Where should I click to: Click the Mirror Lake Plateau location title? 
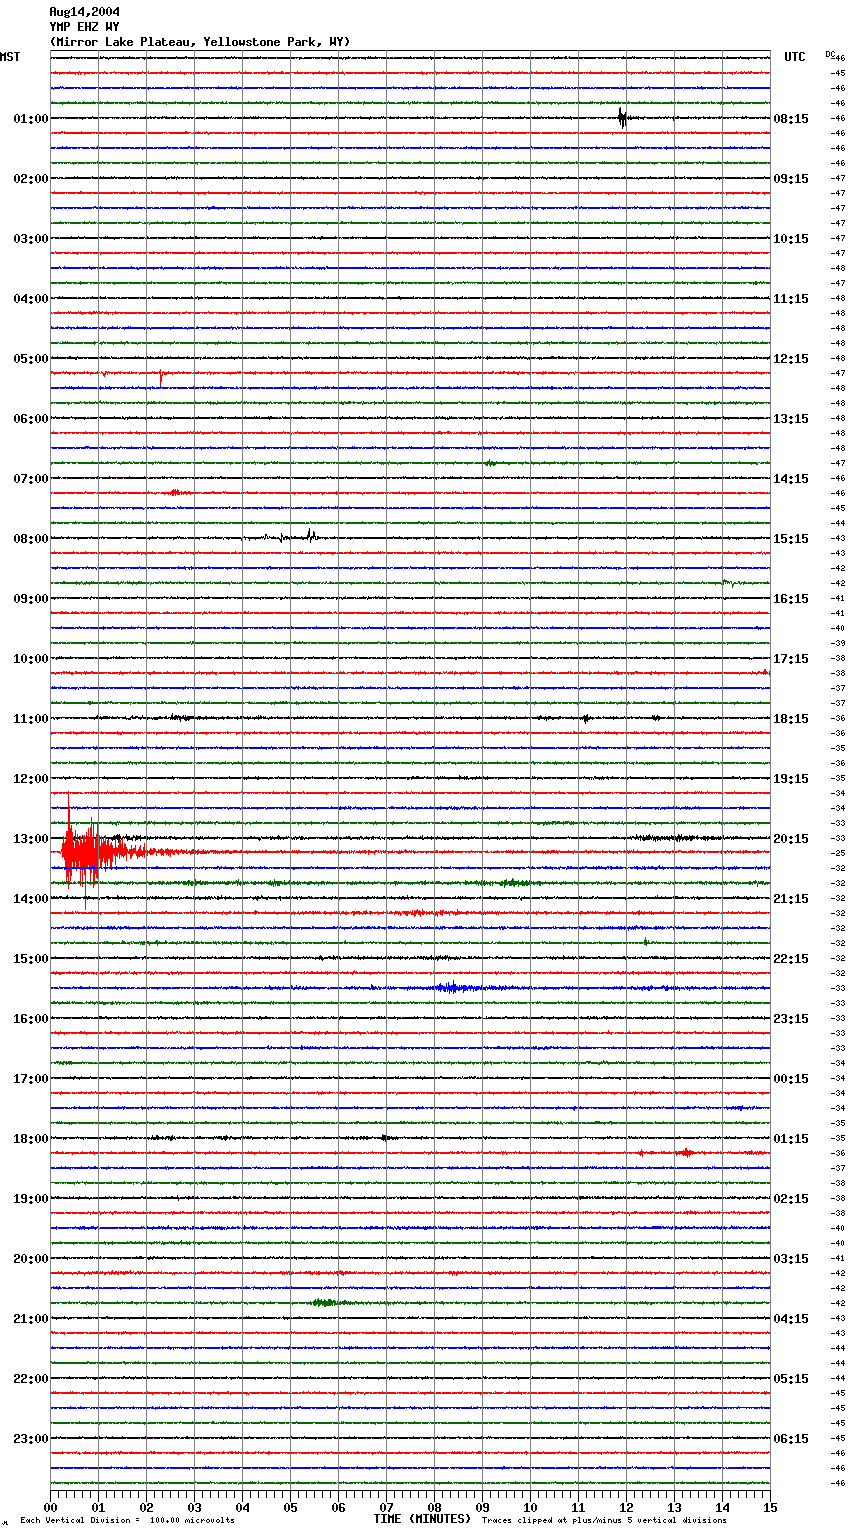tap(200, 42)
